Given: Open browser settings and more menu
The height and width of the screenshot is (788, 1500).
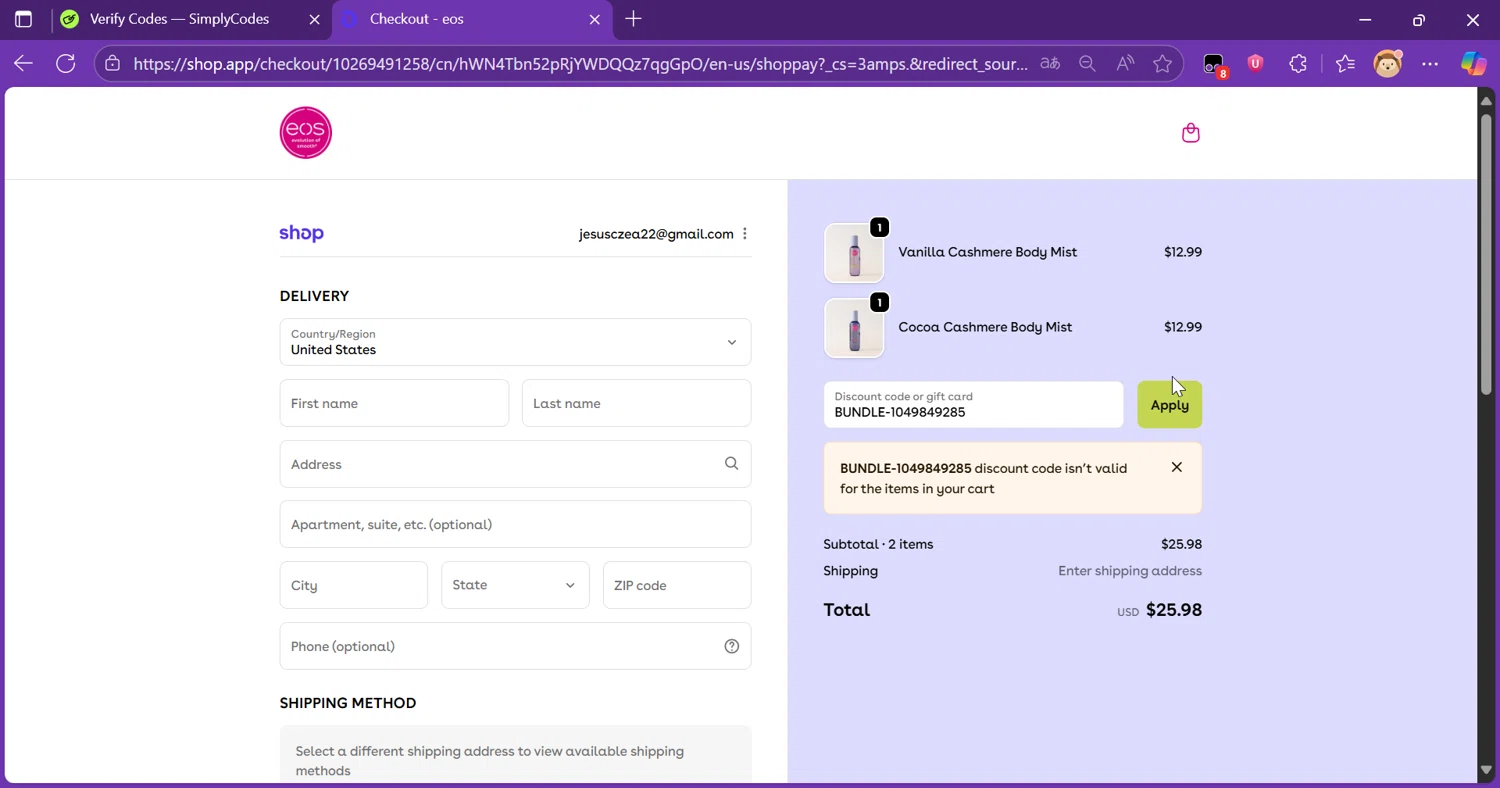Looking at the screenshot, I should [x=1430, y=64].
